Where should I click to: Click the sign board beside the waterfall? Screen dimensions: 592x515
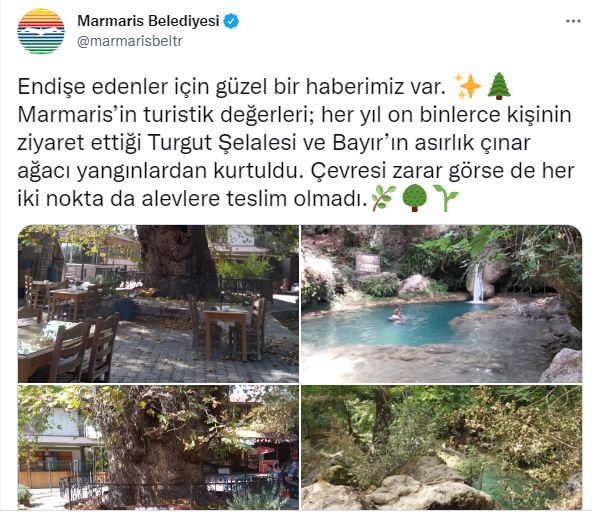pos(367,263)
